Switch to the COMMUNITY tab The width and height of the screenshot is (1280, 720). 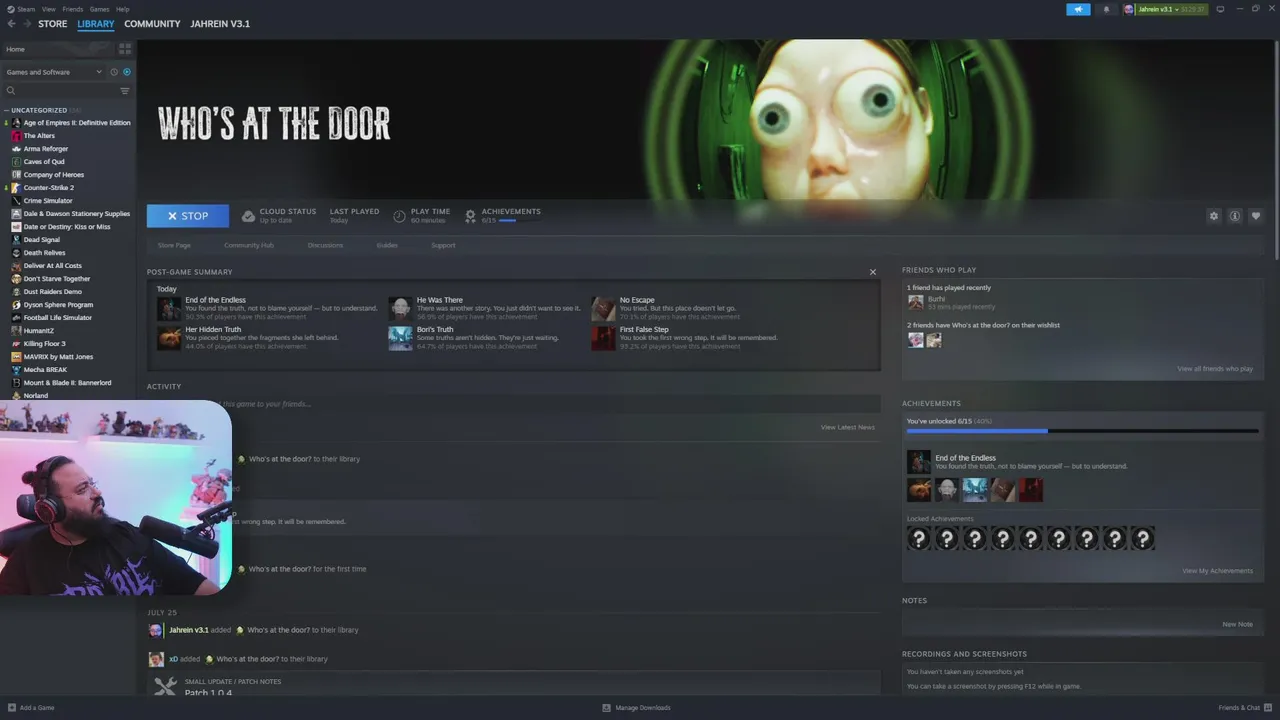click(152, 24)
